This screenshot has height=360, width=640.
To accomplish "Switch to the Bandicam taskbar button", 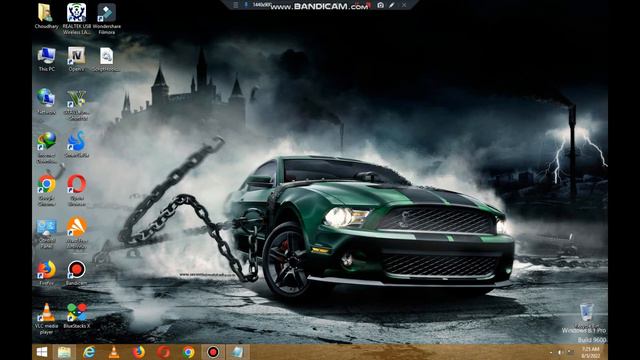I will 213,352.
